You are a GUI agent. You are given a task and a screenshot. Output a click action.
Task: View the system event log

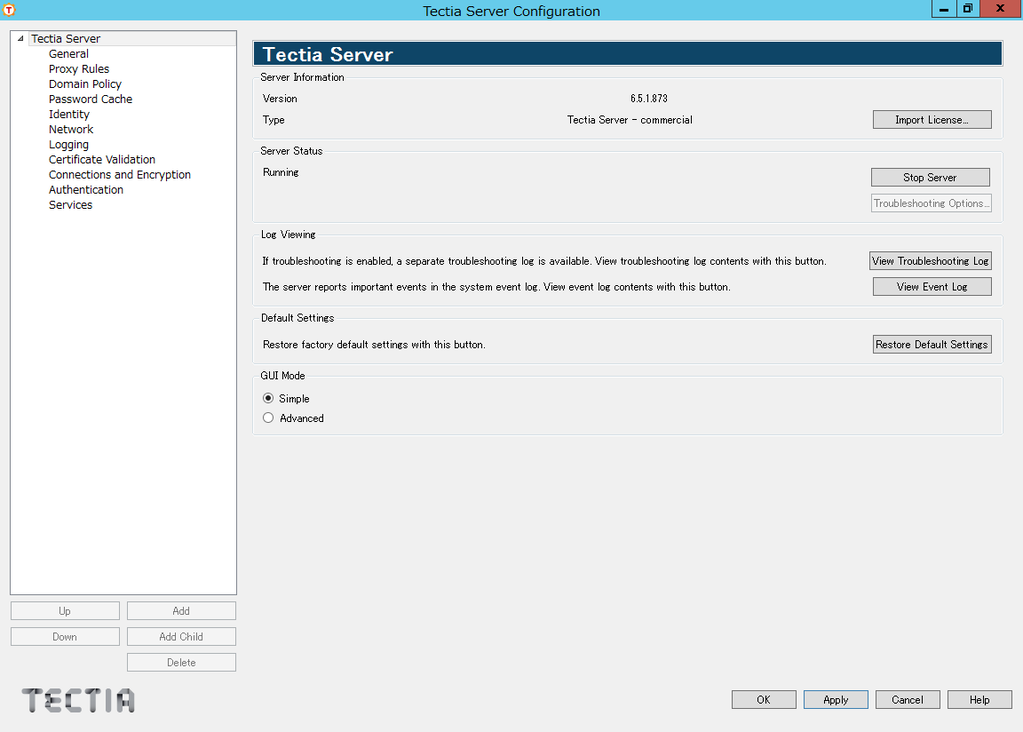(x=932, y=286)
